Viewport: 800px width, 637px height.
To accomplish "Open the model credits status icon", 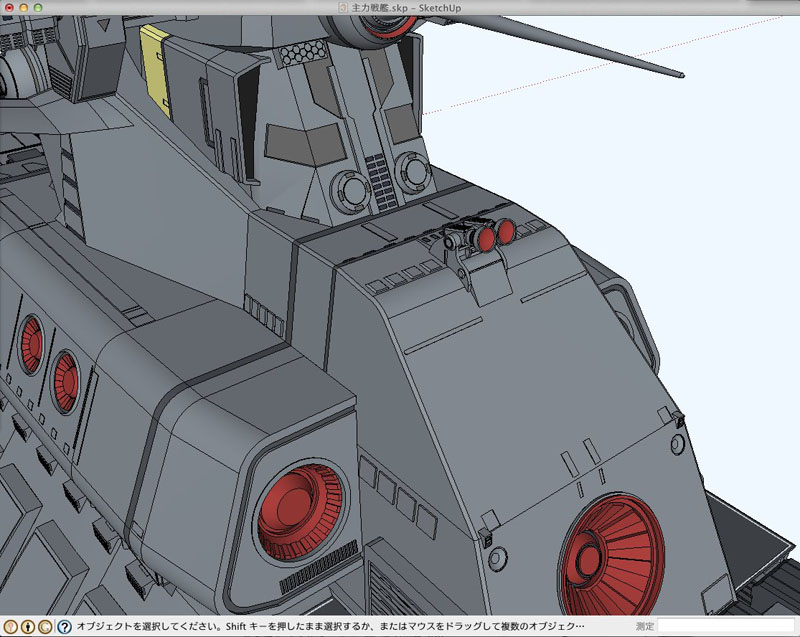I will (28, 627).
